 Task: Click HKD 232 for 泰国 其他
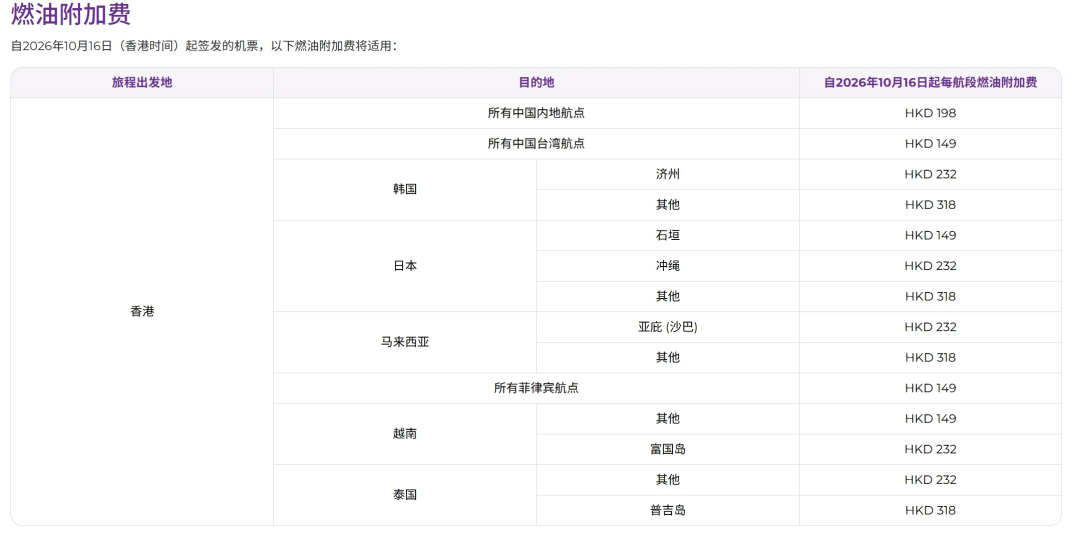pos(930,479)
